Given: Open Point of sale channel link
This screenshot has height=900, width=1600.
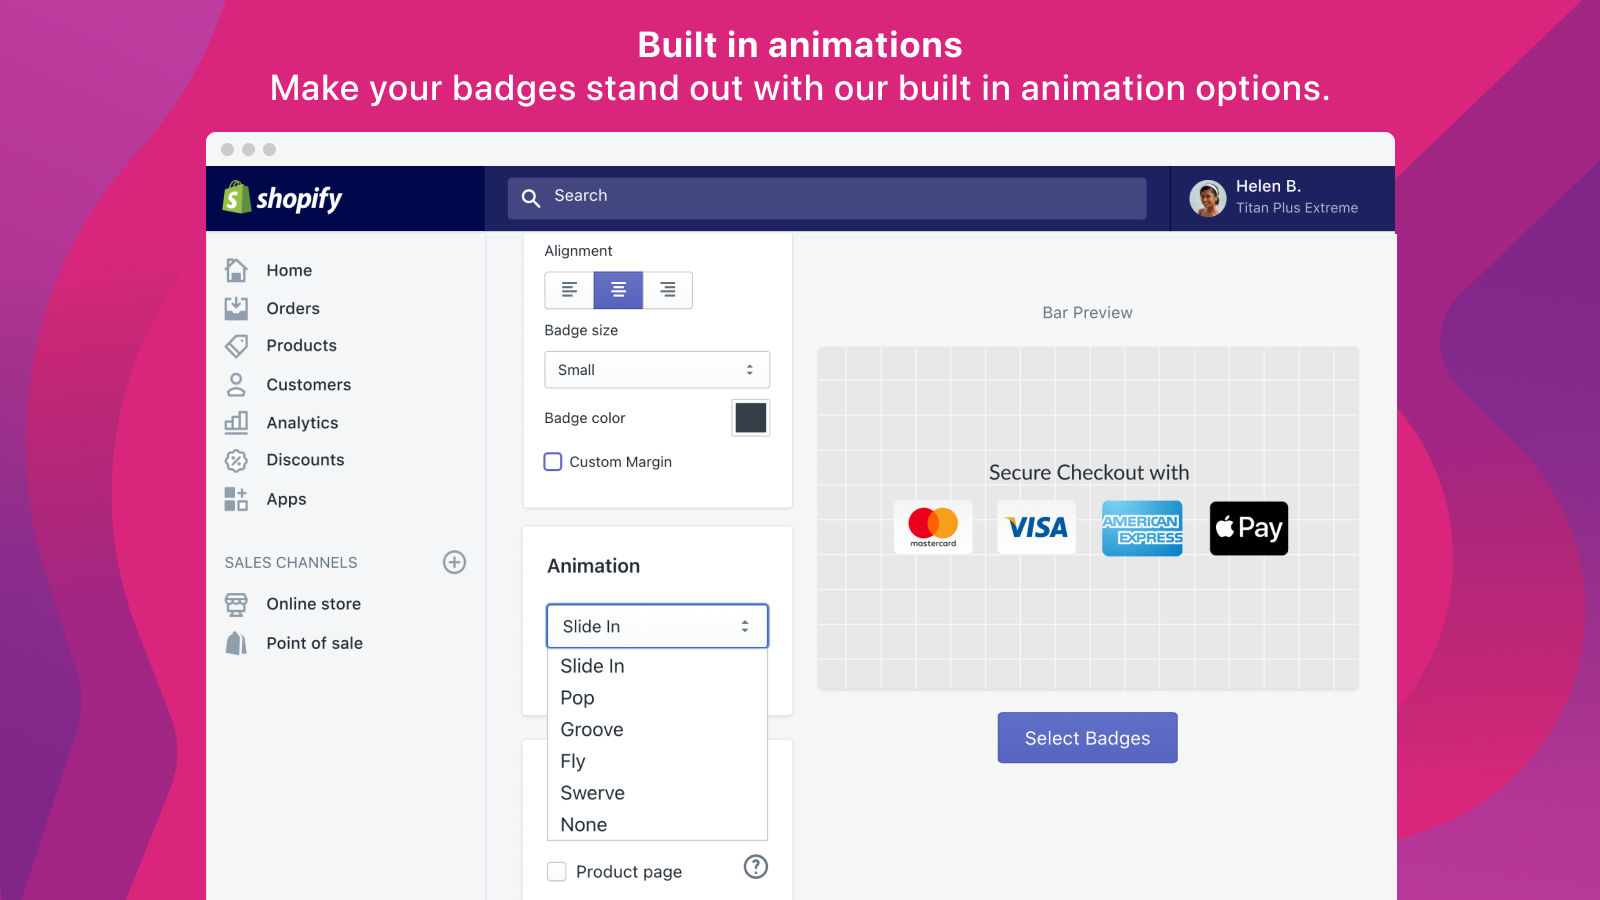Looking at the screenshot, I should coord(314,643).
